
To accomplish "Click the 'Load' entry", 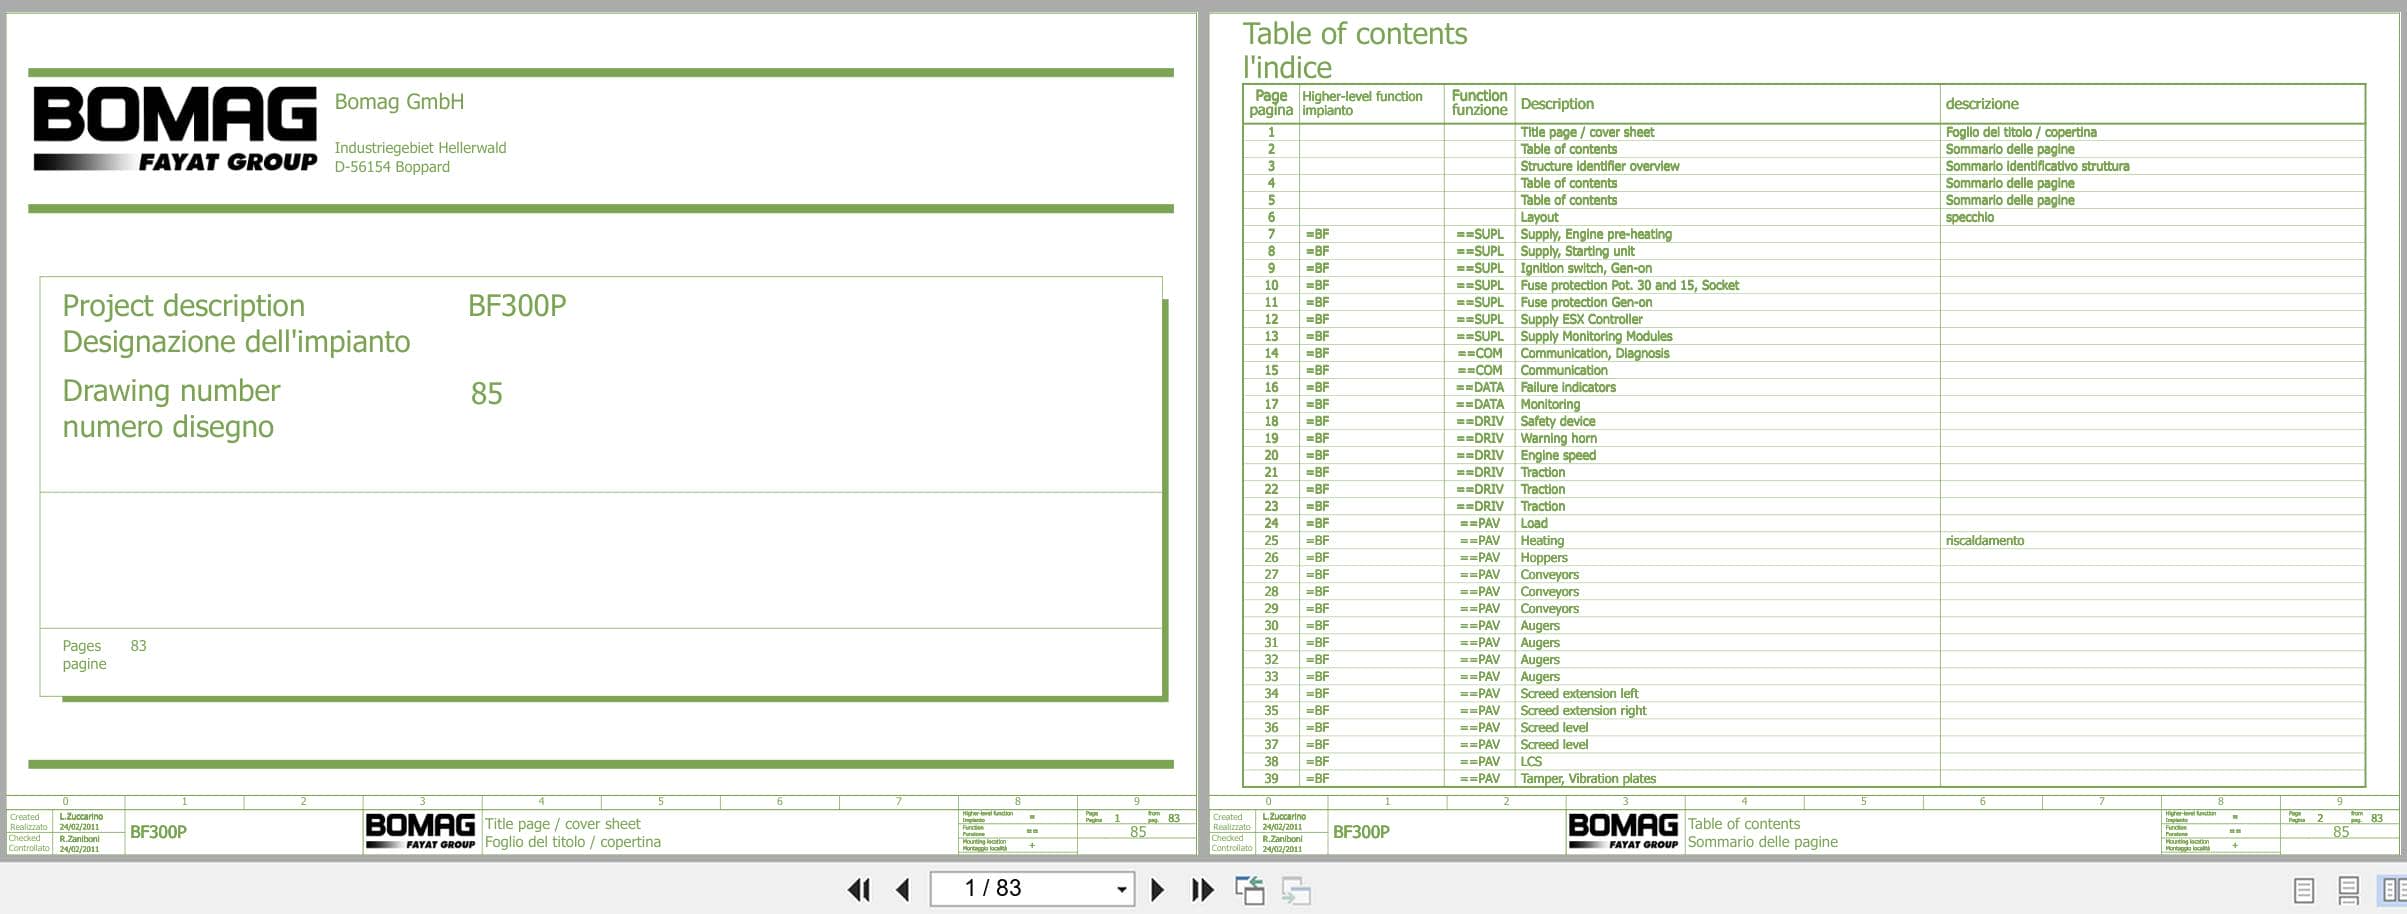I will [1533, 523].
